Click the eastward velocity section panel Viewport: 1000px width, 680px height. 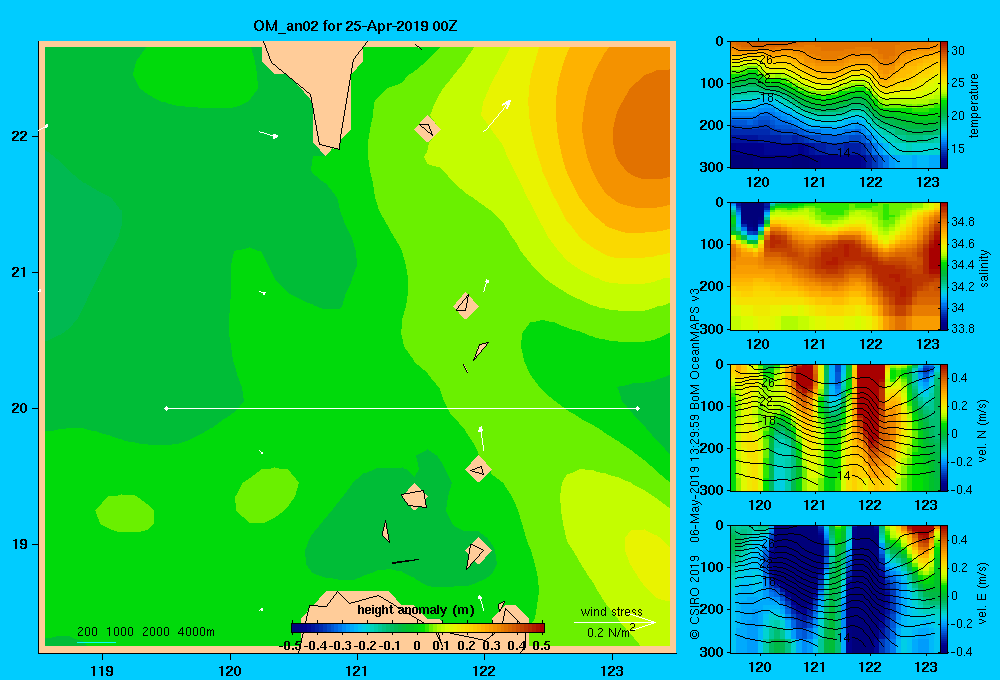[835, 589]
